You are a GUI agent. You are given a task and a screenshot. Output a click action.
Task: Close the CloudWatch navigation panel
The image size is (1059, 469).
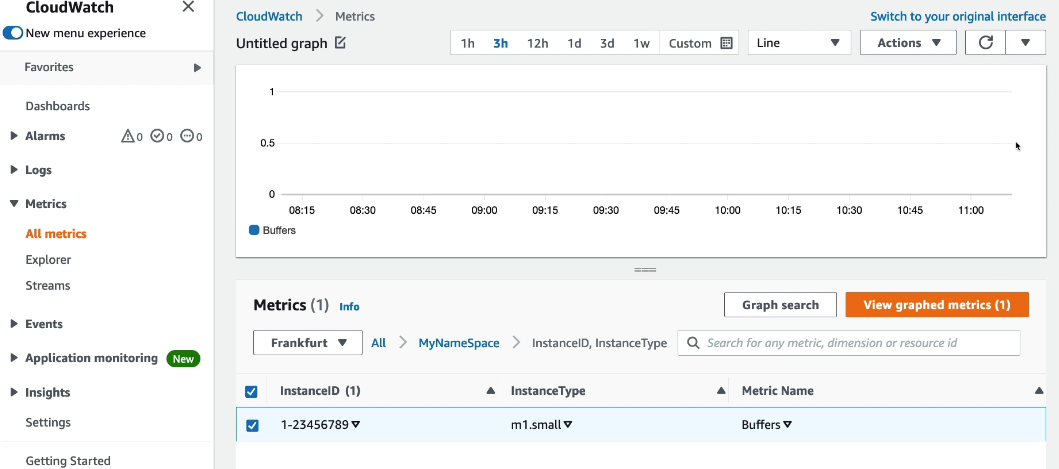pos(189,7)
